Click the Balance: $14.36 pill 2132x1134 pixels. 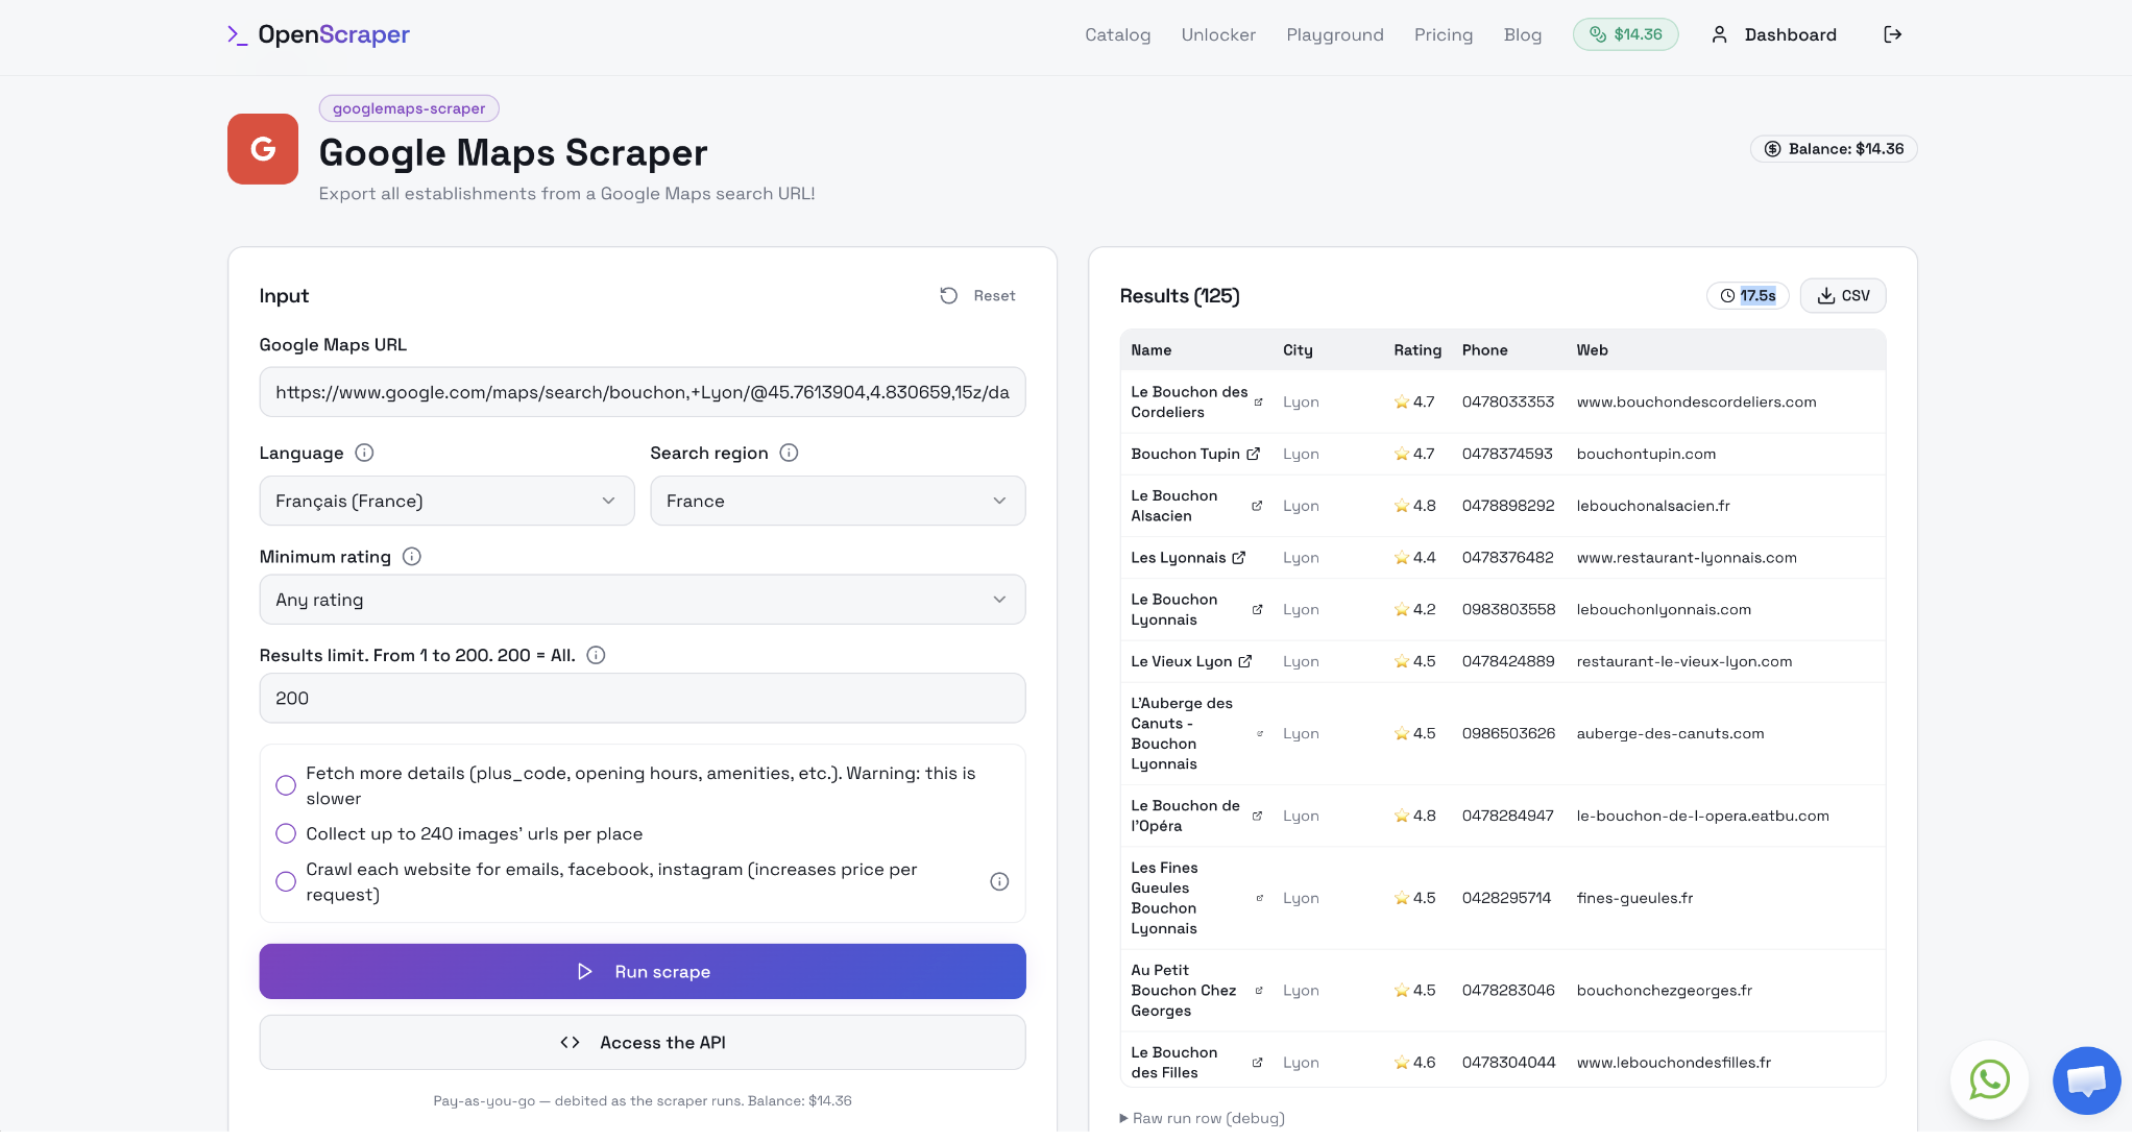1834,149
